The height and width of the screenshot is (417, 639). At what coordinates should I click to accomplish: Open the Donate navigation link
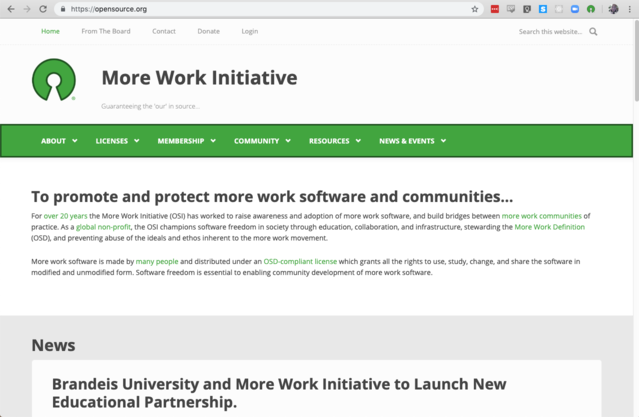(209, 31)
